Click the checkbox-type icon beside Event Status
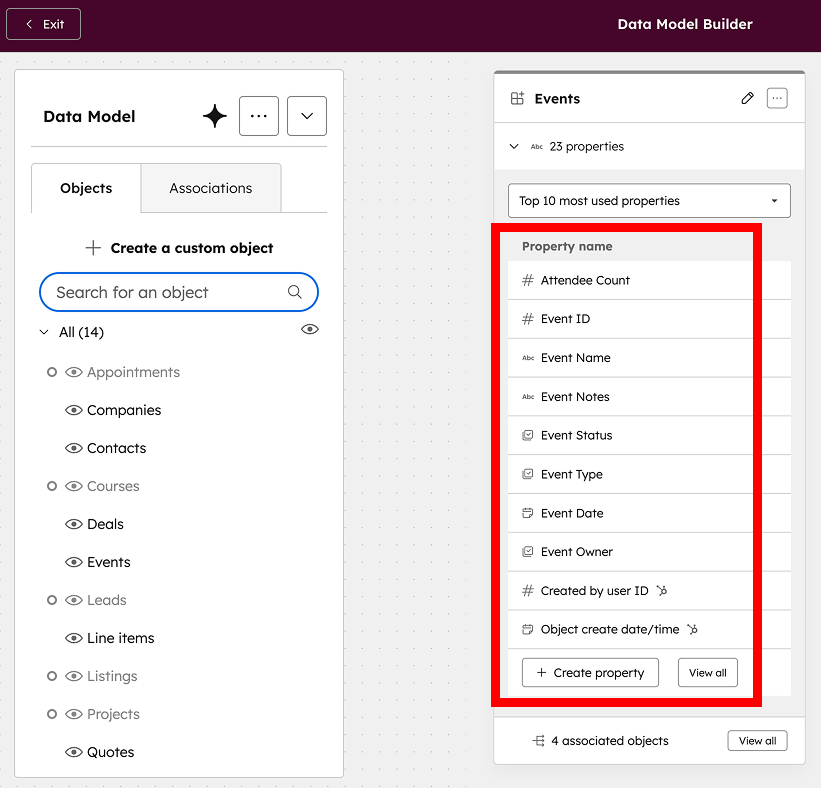The height and width of the screenshot is (788, 821). click(528, 436)
